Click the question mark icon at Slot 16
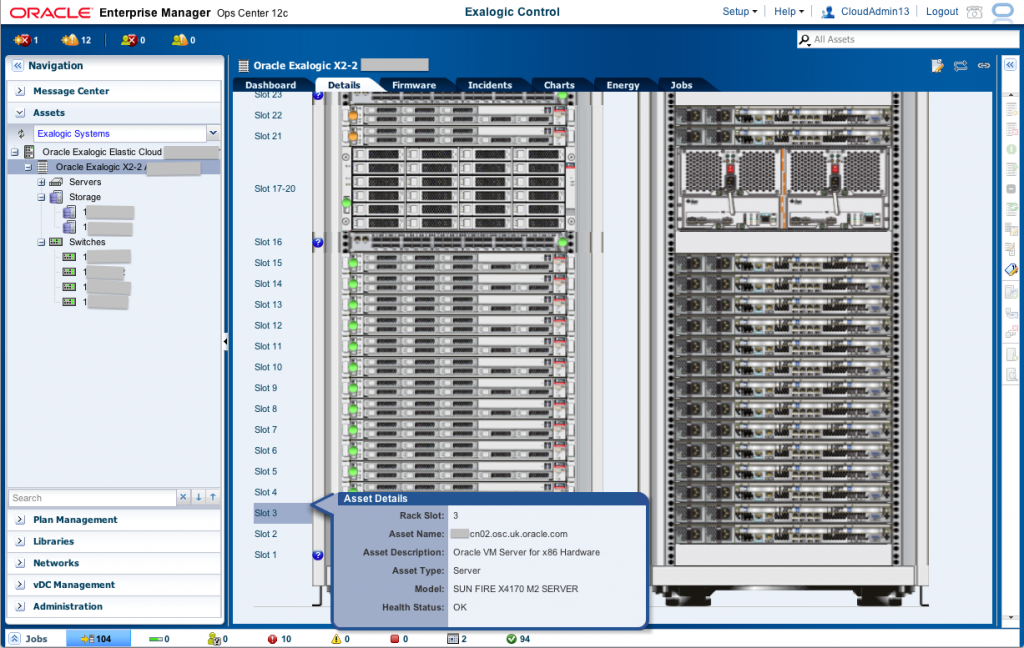The height and width of the screenshot is (648, 1024). [x=317, y=242]
